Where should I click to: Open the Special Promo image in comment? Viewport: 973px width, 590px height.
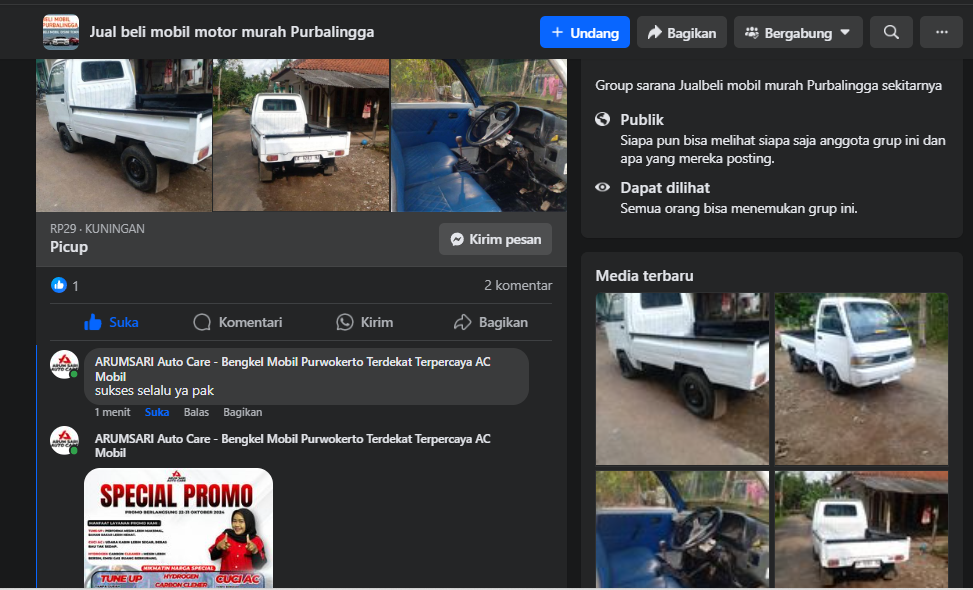(178, 527)
